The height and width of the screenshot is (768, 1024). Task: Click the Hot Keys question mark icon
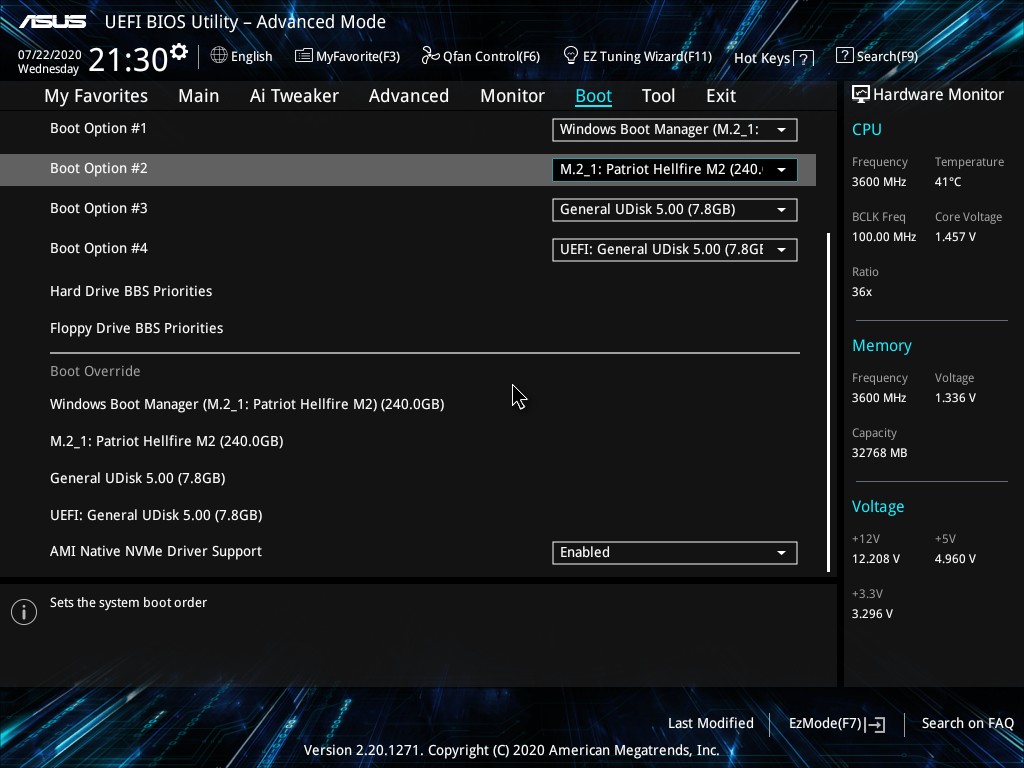coord(804,59)
